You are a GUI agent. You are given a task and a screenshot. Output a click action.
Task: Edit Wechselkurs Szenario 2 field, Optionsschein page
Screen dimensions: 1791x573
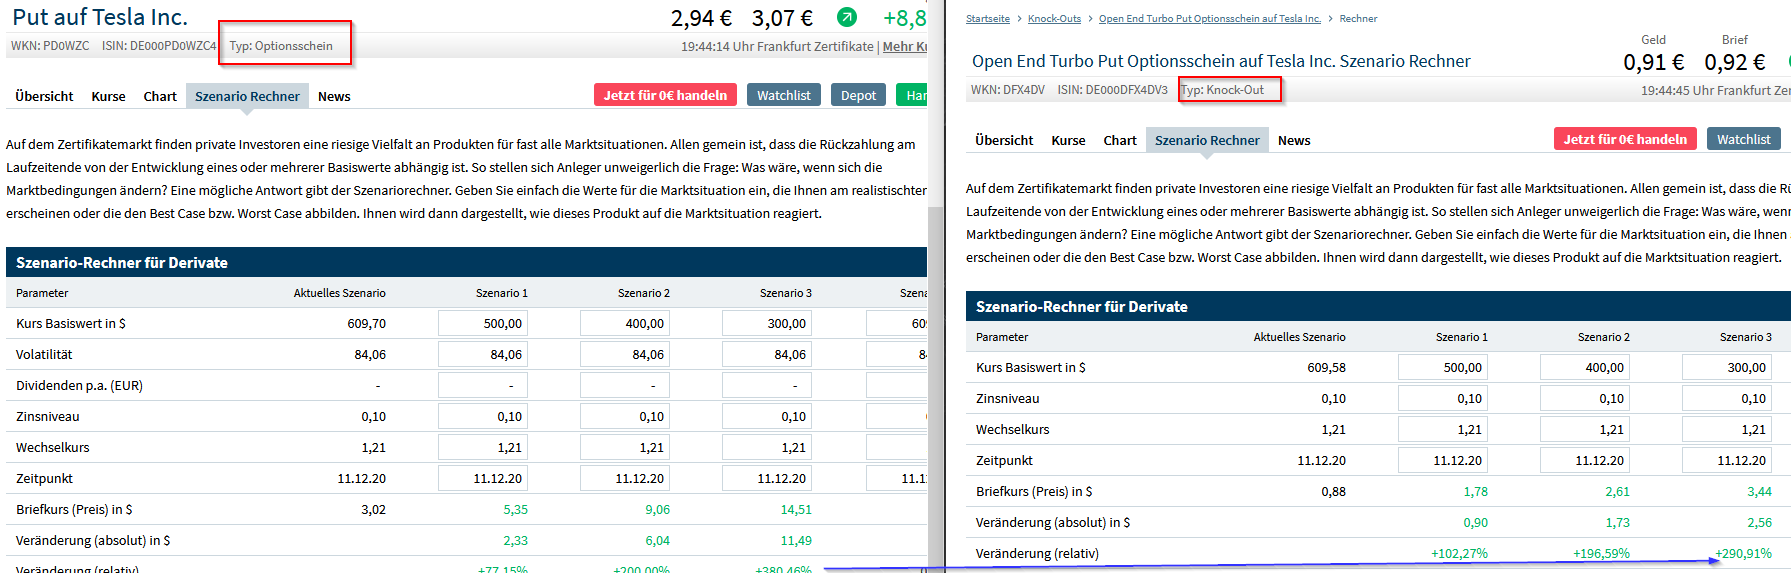624,447
